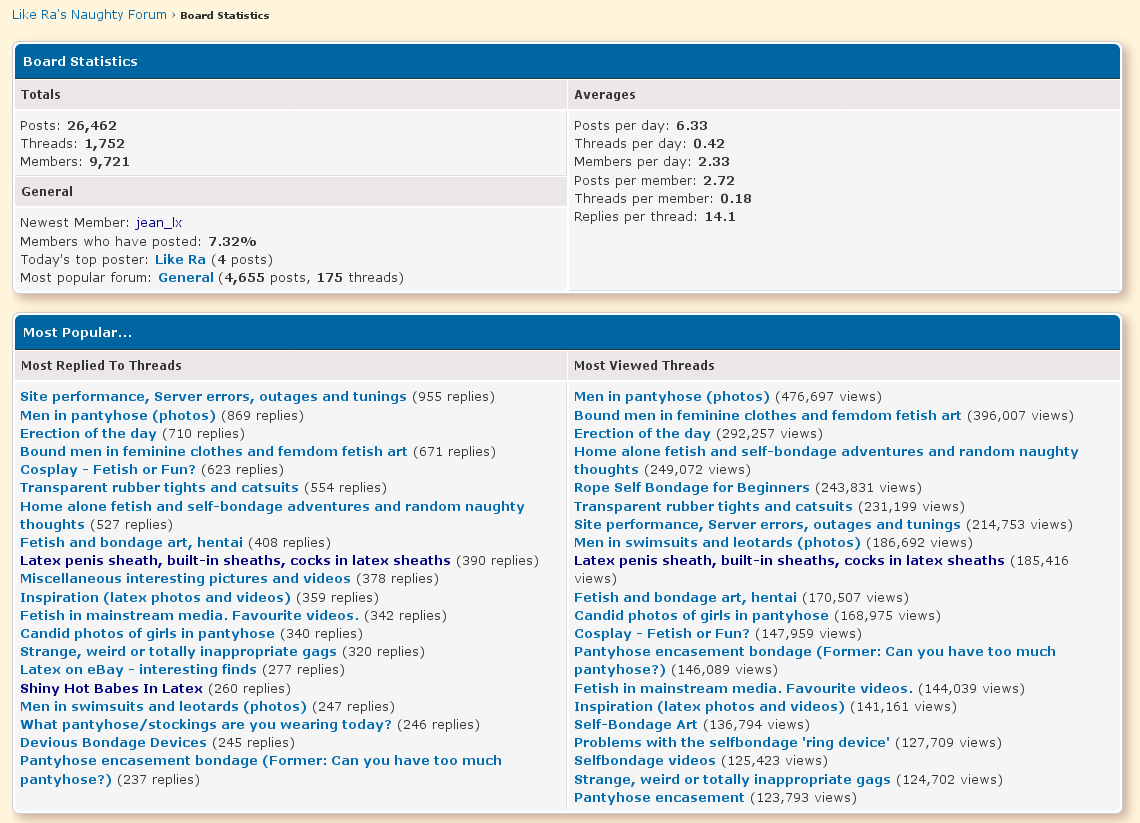Screen dimensions: 1140x823
Task: Open the Like Ra's Naughty Forum breadcrumb link
Action: pyautogui.click(x=90, y=15)
